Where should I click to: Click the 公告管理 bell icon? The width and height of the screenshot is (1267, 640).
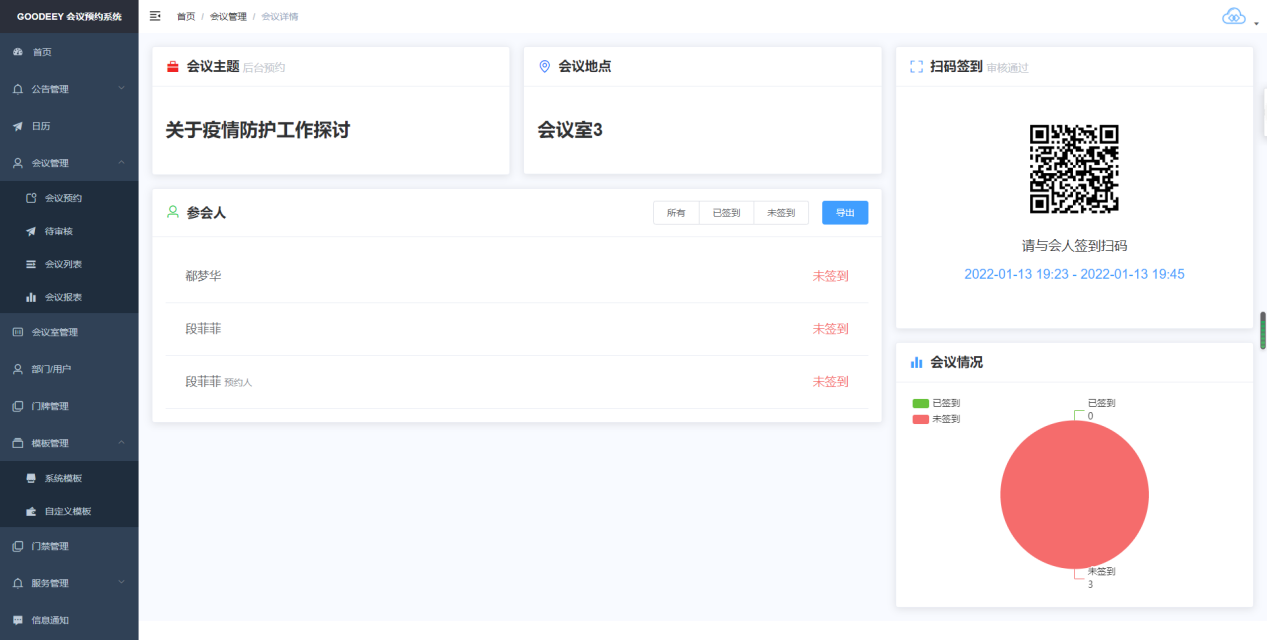[x=17, y=89]
